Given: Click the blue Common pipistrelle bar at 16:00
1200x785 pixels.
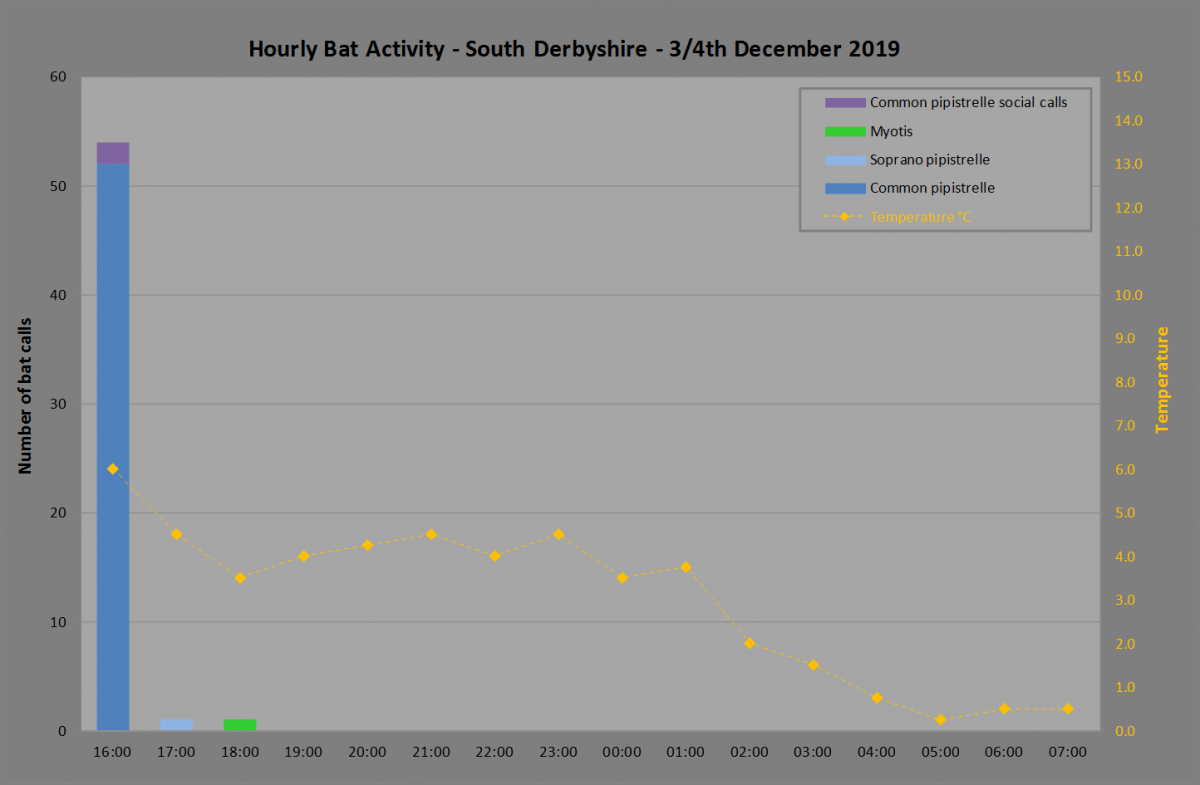Looking at the screenshot, I should point(113,447).
